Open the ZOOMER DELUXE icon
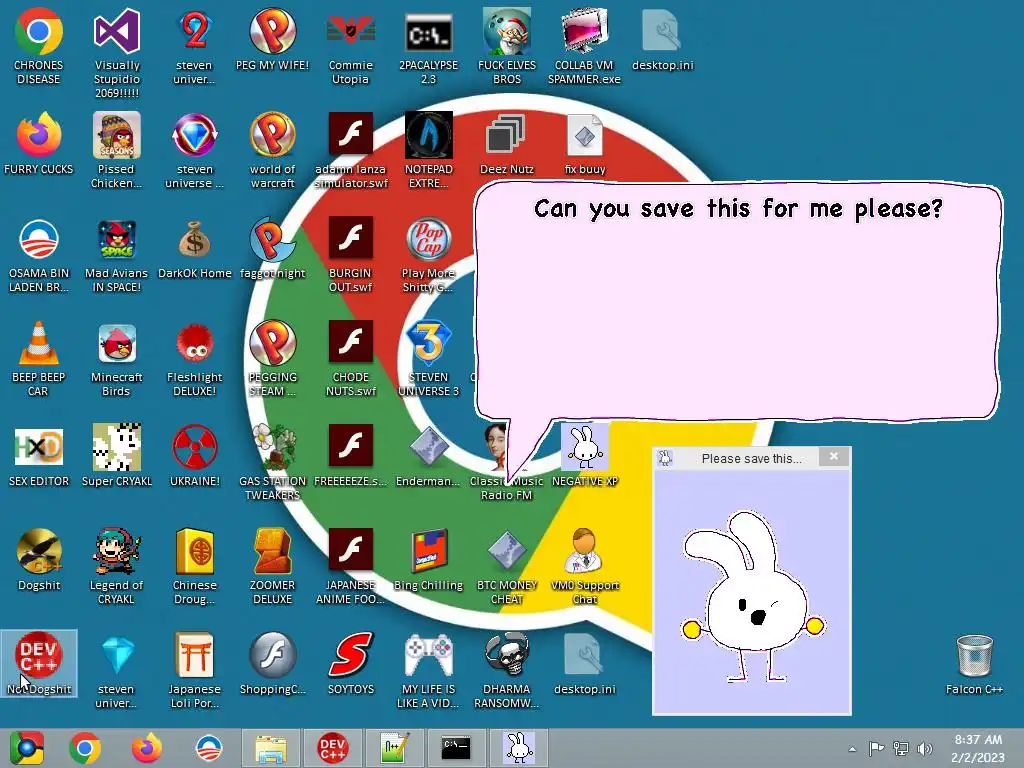 272,551
